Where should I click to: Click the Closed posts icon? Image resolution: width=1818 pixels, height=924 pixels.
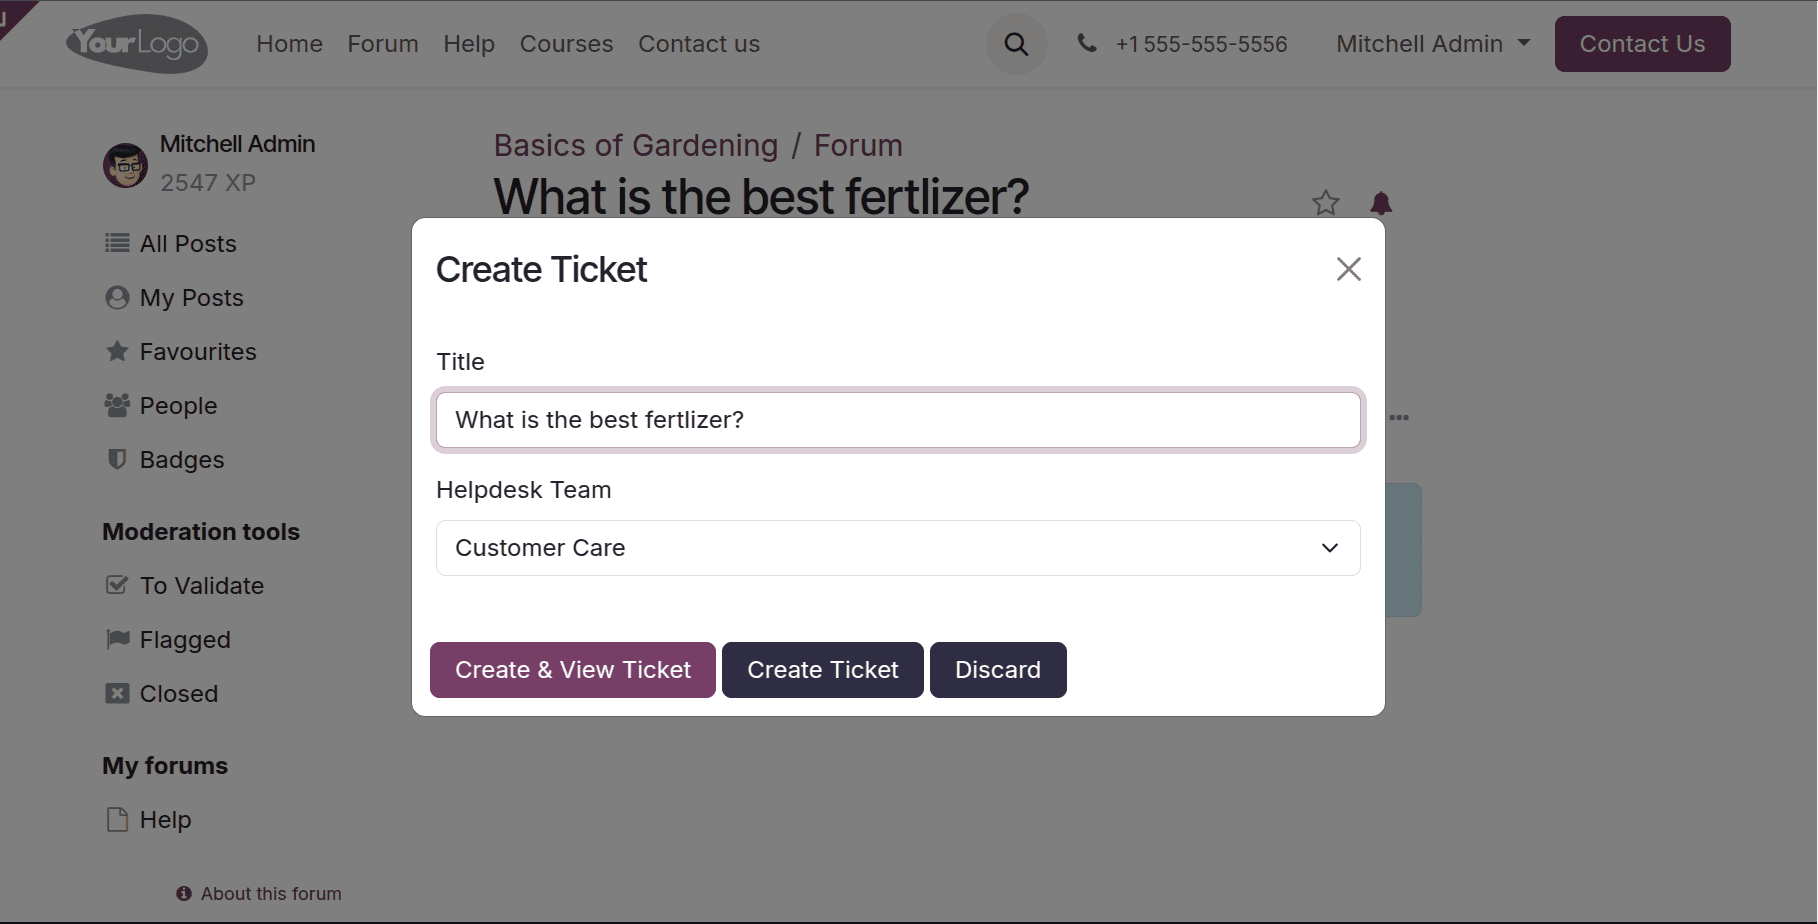coord(117,693)
